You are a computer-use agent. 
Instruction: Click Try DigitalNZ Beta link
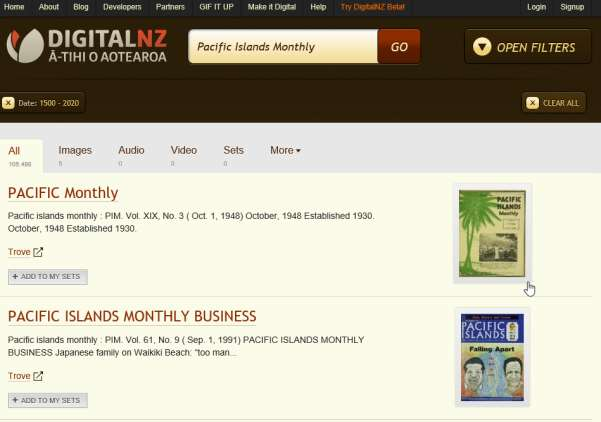click(x=373, y=7)
